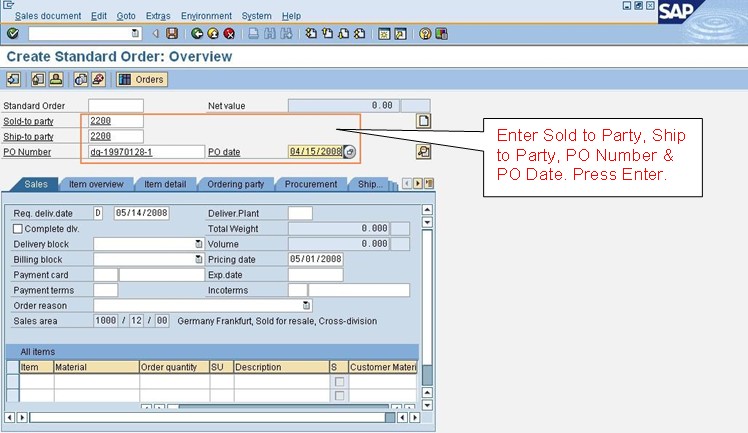Click the green Enter checkmark icon
The width and height of the screenshot is (748, 433).
coord(12,33)
